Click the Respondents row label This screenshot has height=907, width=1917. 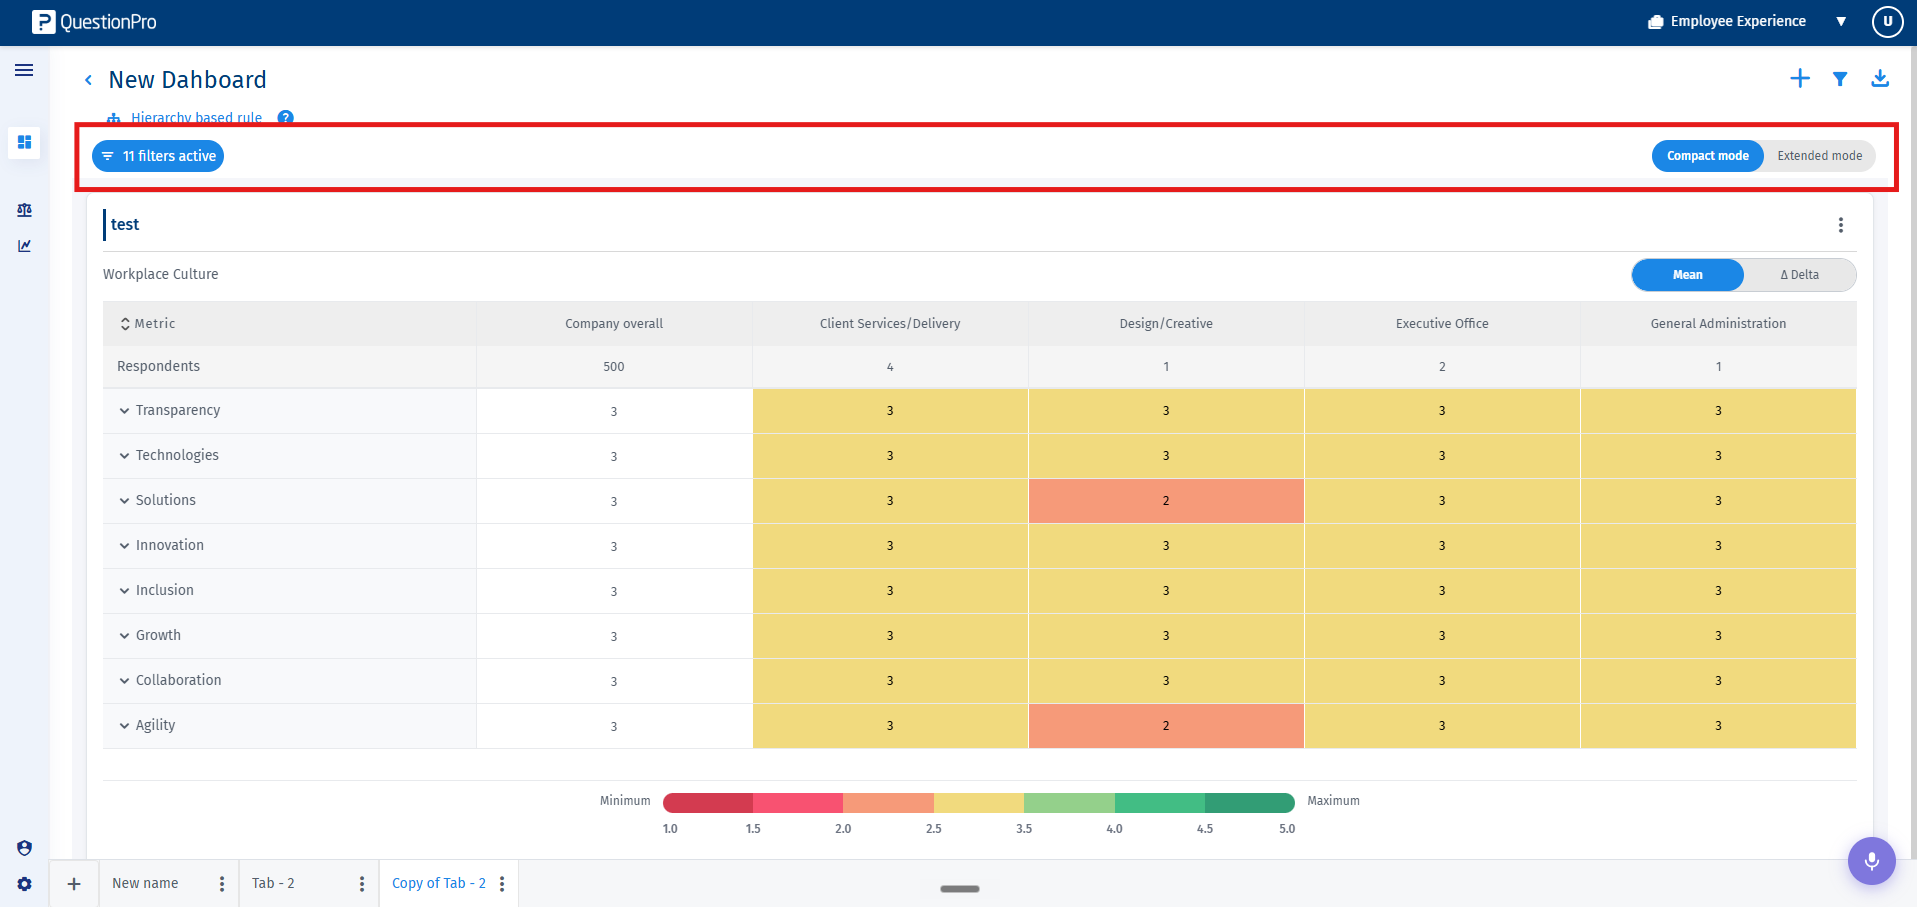tap(158, 367)
